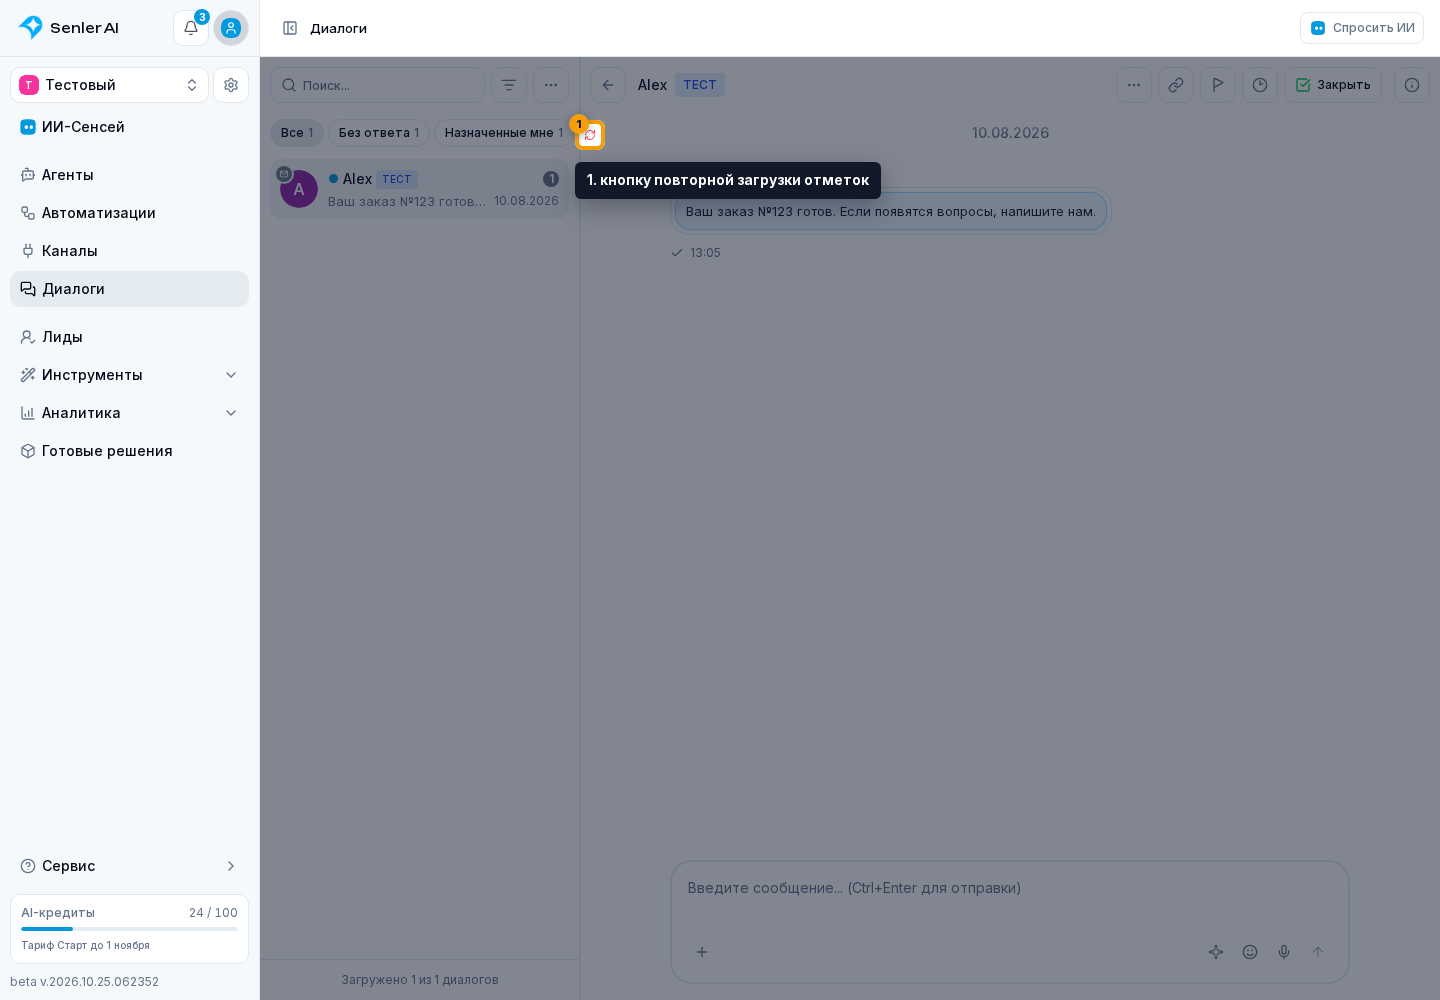Open the dialog list filter icon
The image size is (1440, 1000).
pyautogui.click(x=509, y=85)
